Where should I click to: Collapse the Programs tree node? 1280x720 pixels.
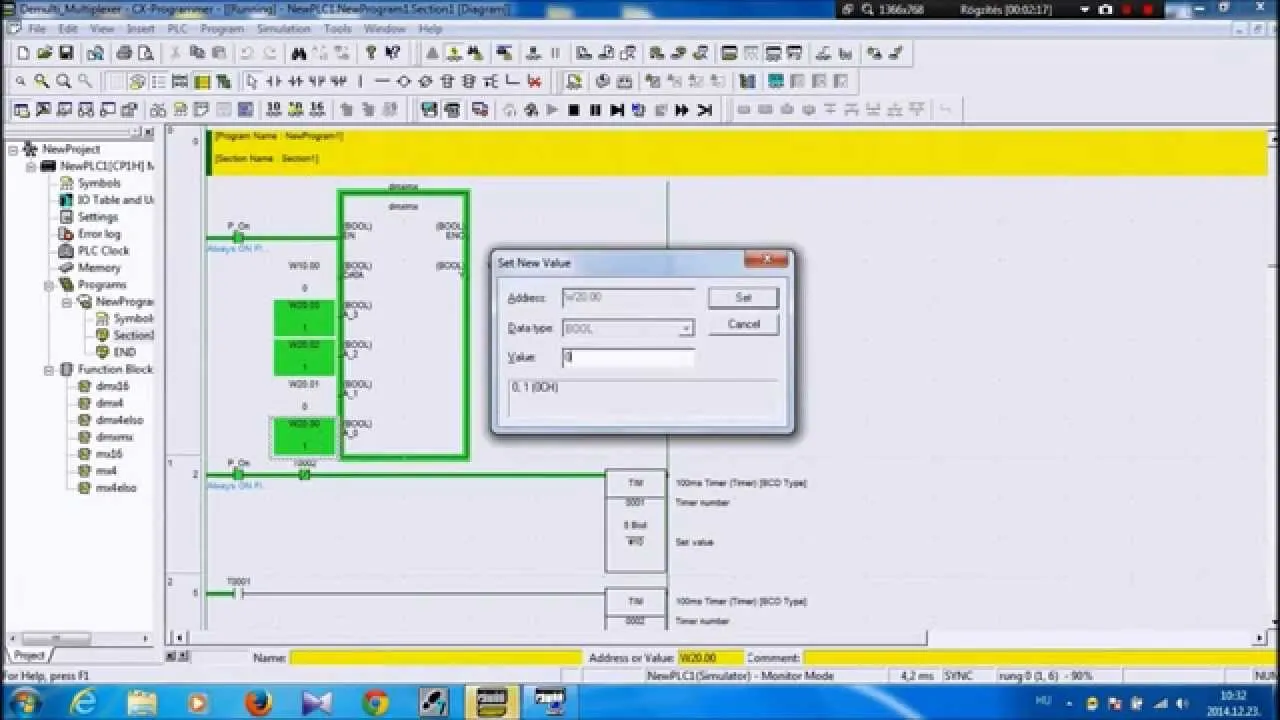pyautogui.click(x=49, y=285)
